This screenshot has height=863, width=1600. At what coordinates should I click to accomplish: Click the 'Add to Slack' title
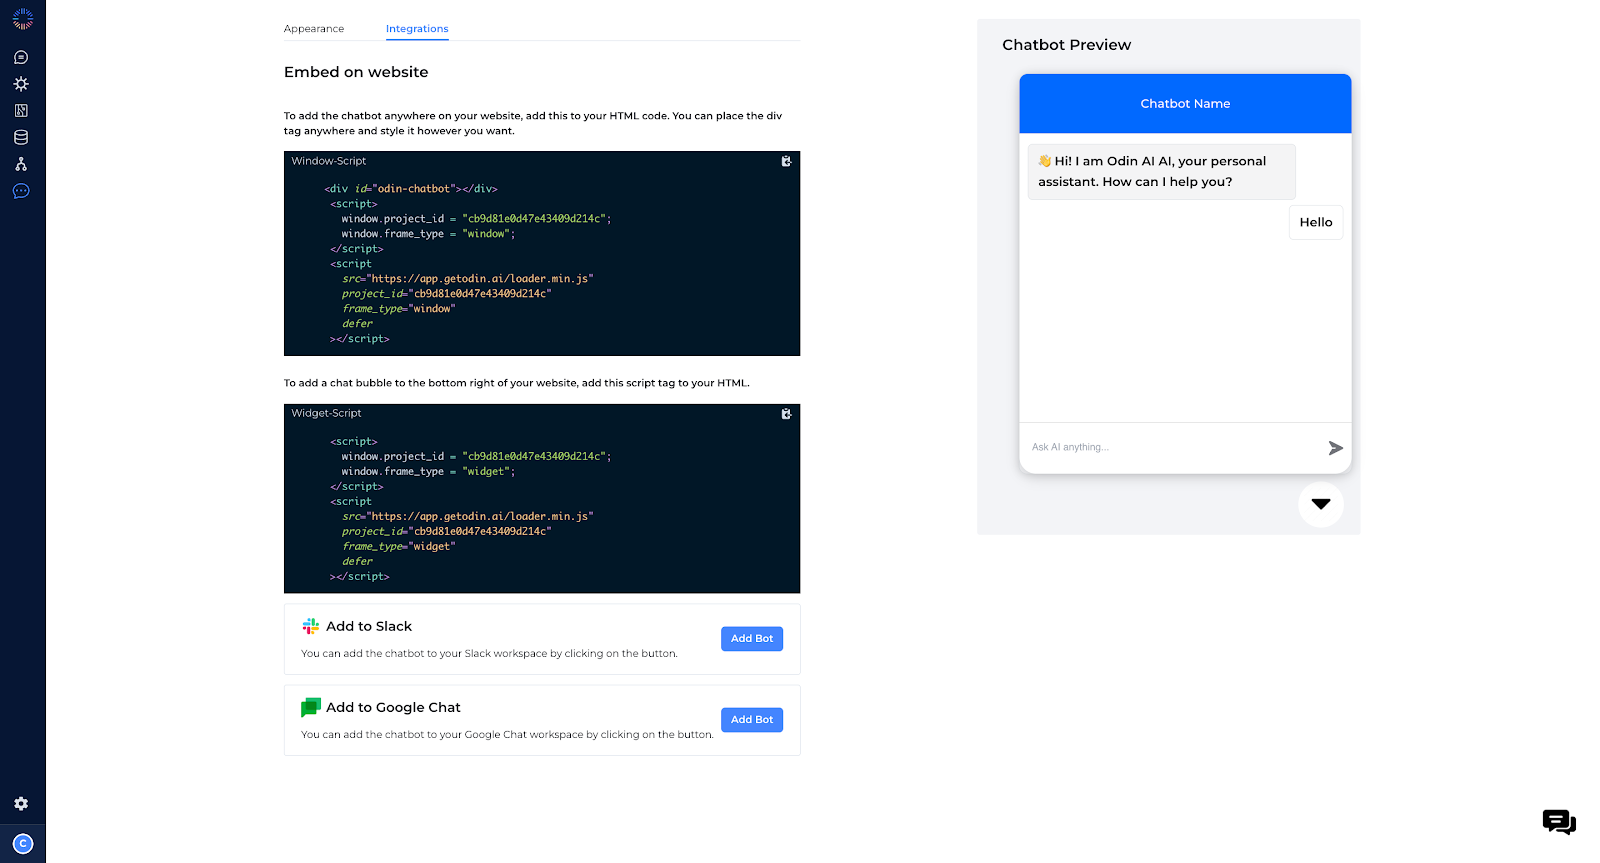[x=369, y=626]
